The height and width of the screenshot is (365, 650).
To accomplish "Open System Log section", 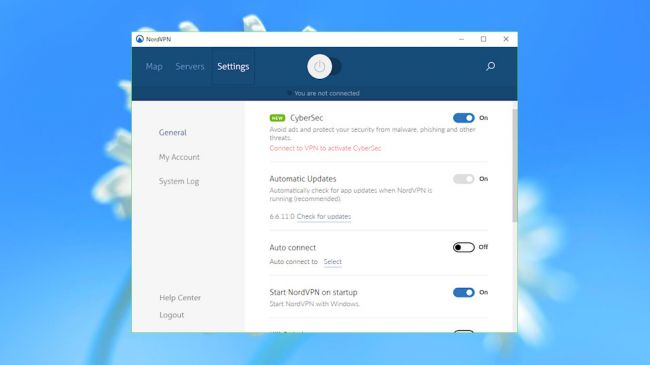I will (179, 181).
